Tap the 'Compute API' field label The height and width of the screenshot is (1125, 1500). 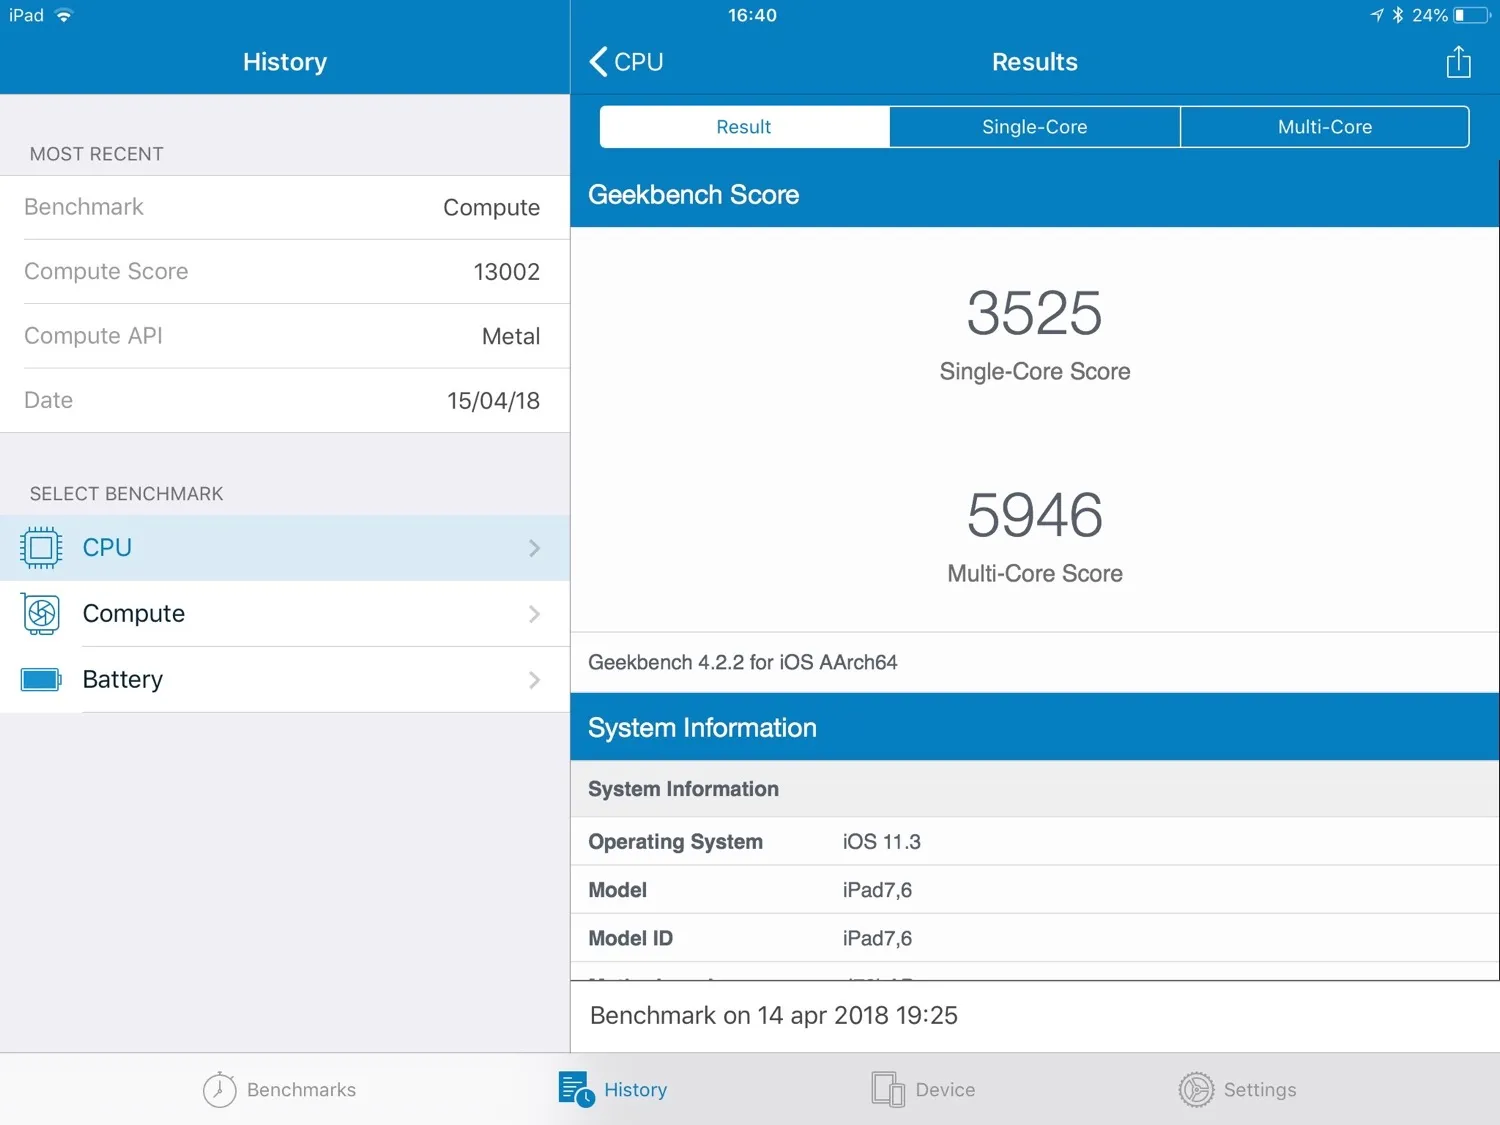[93, 336]
